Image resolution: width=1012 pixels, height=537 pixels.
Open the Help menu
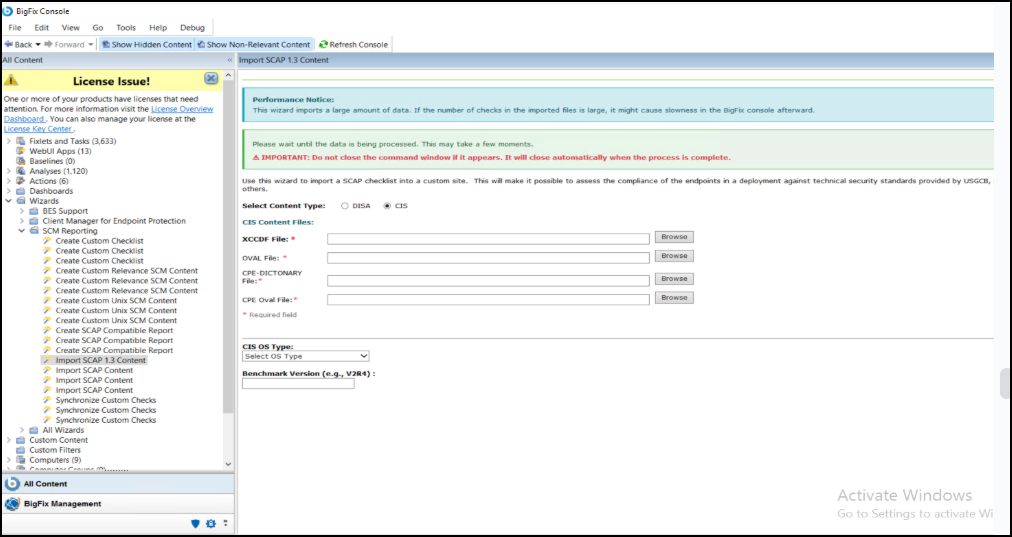pyautogui.click(x=158, y=28)
